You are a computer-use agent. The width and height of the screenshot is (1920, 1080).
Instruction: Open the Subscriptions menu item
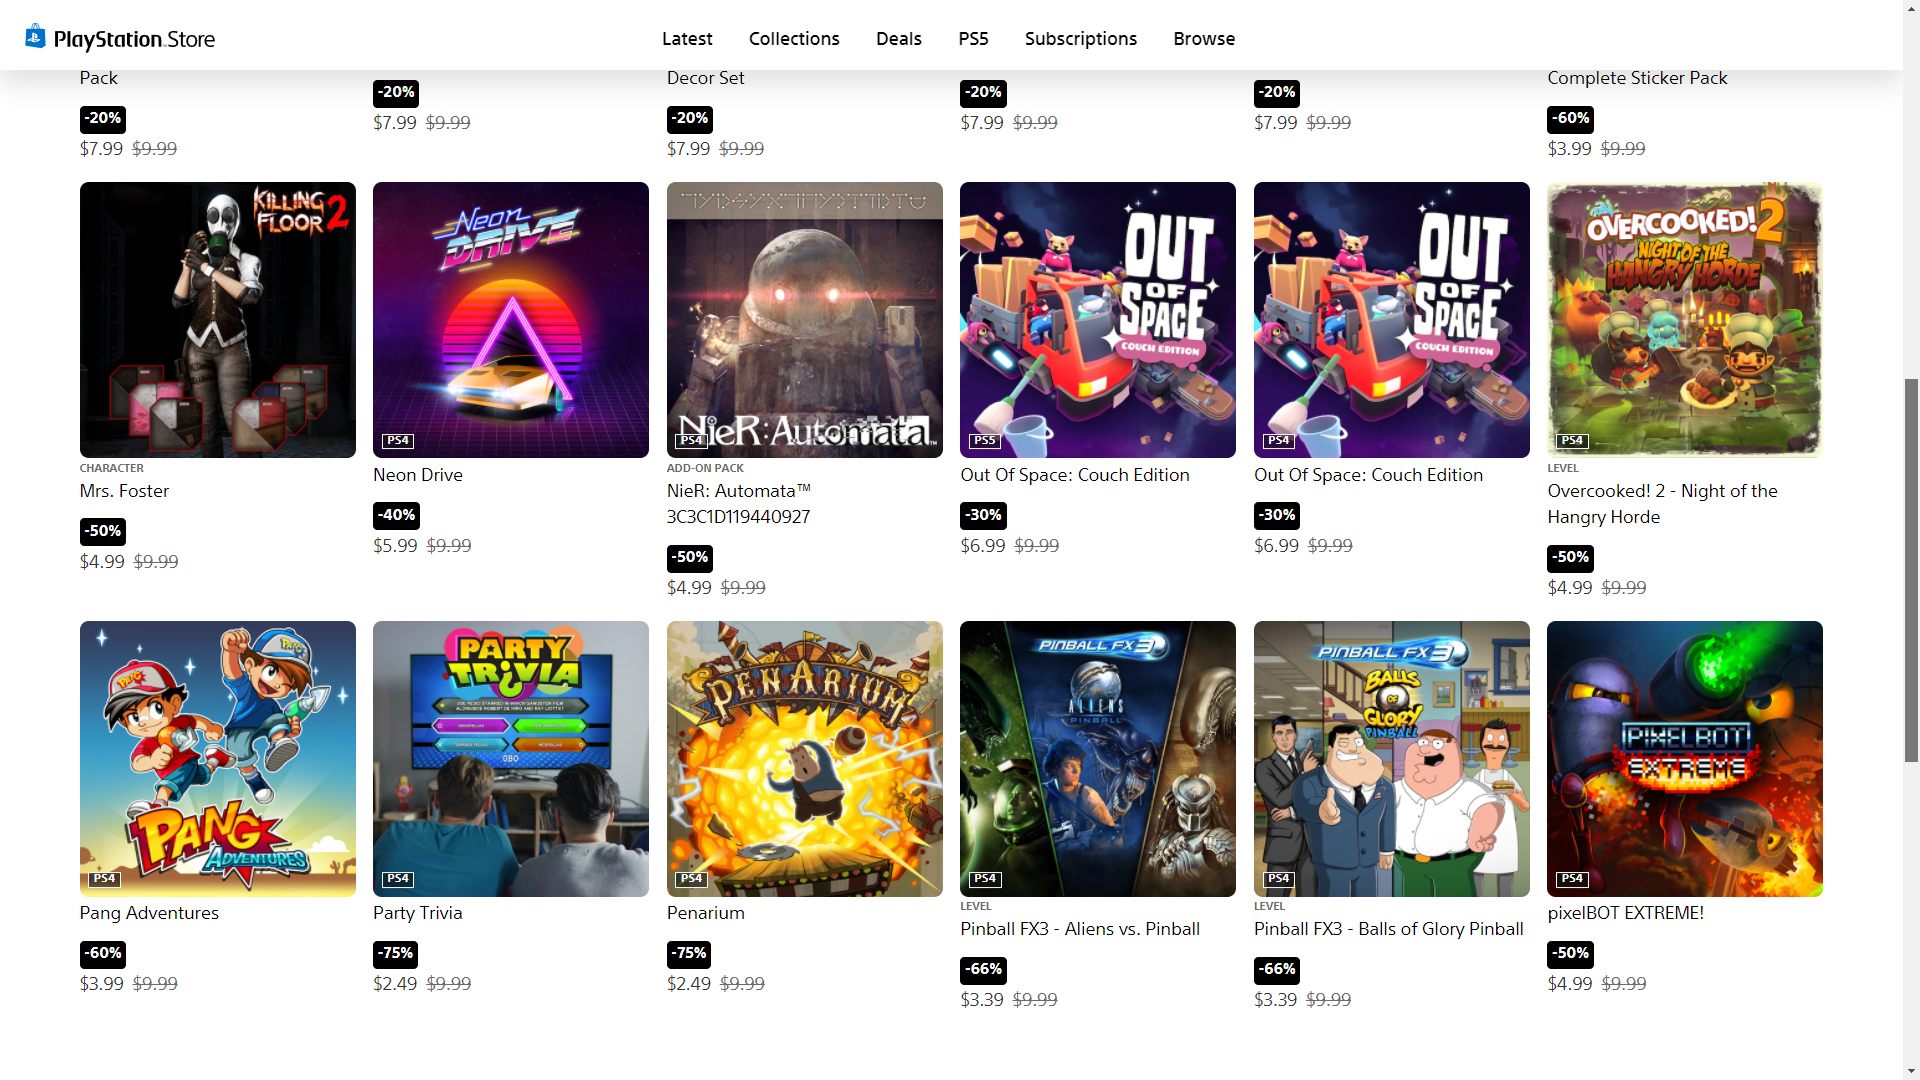1080,39
